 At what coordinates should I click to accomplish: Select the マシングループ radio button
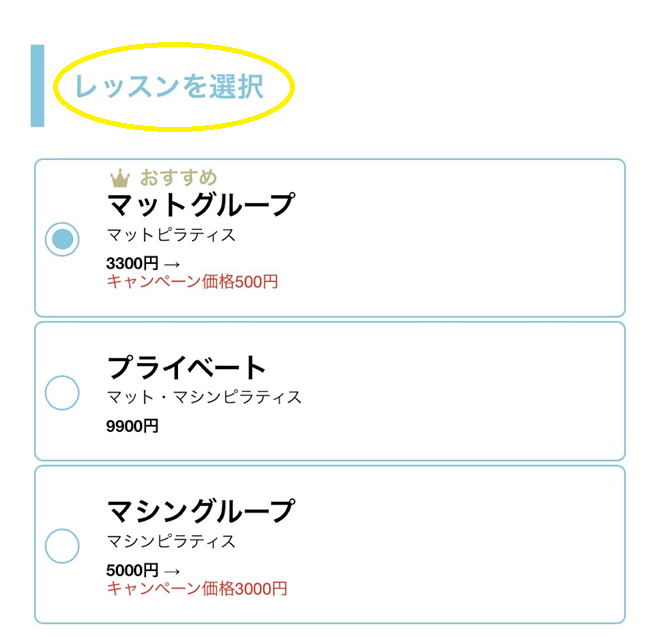pos(63,546)
